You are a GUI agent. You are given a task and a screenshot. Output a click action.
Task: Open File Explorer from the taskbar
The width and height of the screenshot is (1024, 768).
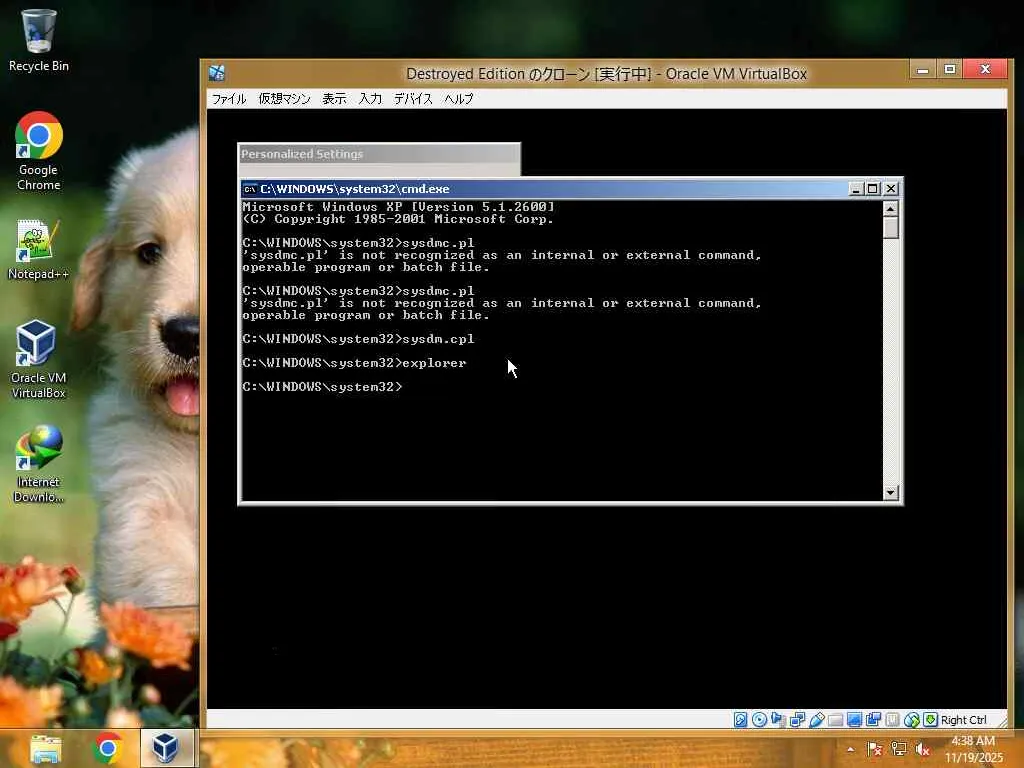click(46, 748)
